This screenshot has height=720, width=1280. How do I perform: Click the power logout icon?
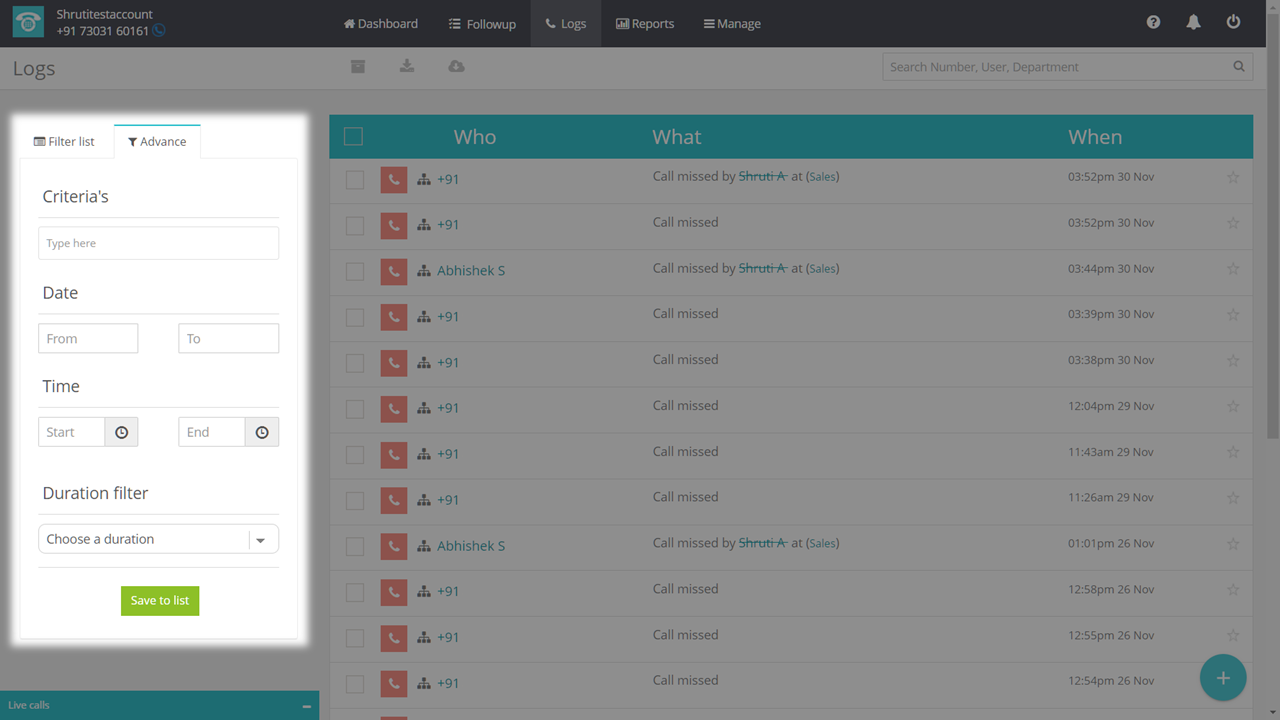1233,22
